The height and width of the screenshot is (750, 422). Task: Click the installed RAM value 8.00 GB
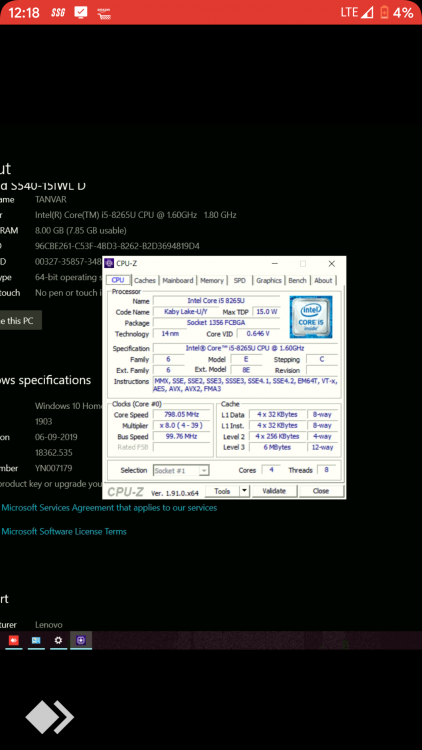(x=81, y=231)
